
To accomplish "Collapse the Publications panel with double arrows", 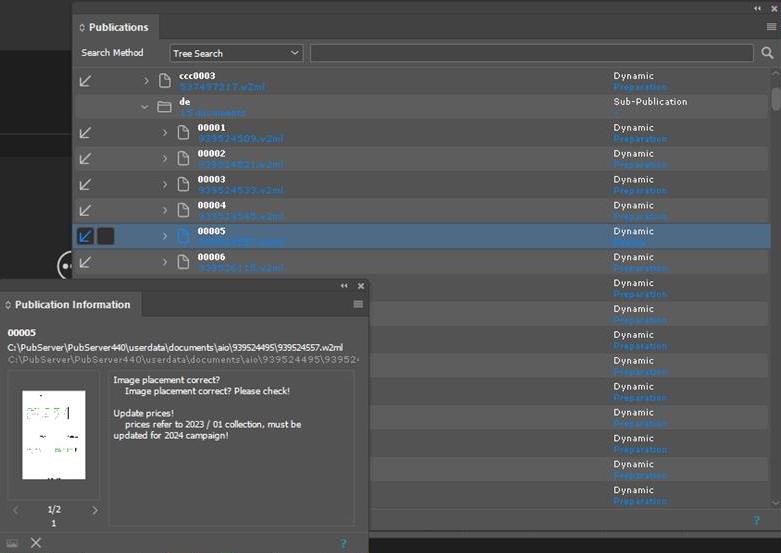I will click(x=757, y=8).
